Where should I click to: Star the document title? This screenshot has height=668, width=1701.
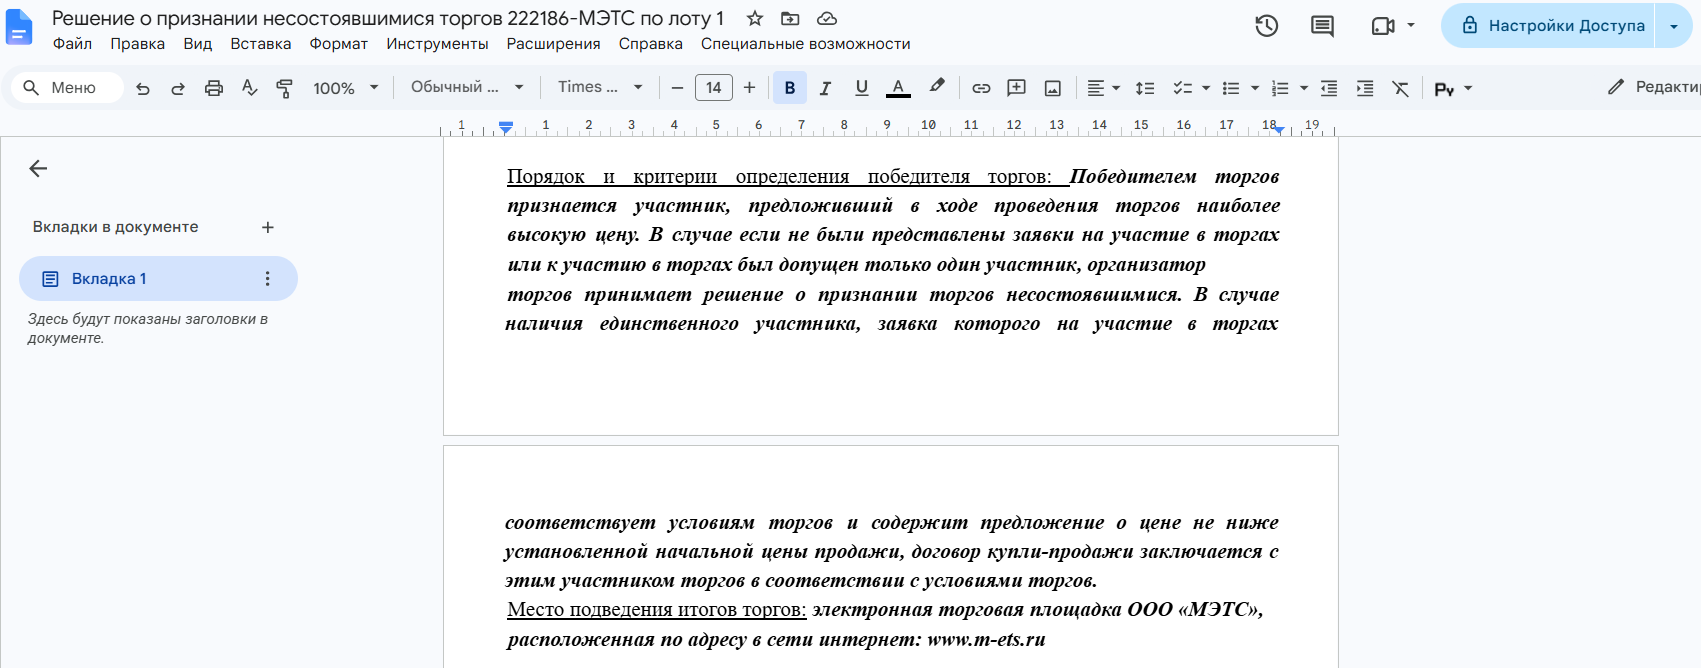tap(755, 19)
